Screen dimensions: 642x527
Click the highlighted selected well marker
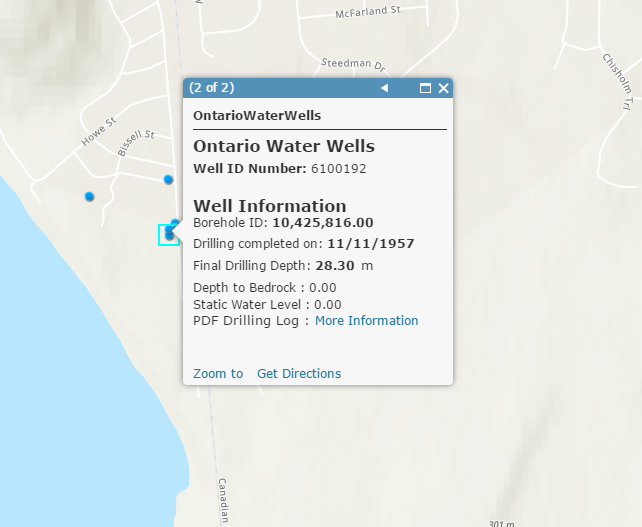click(x=169, y=235)
